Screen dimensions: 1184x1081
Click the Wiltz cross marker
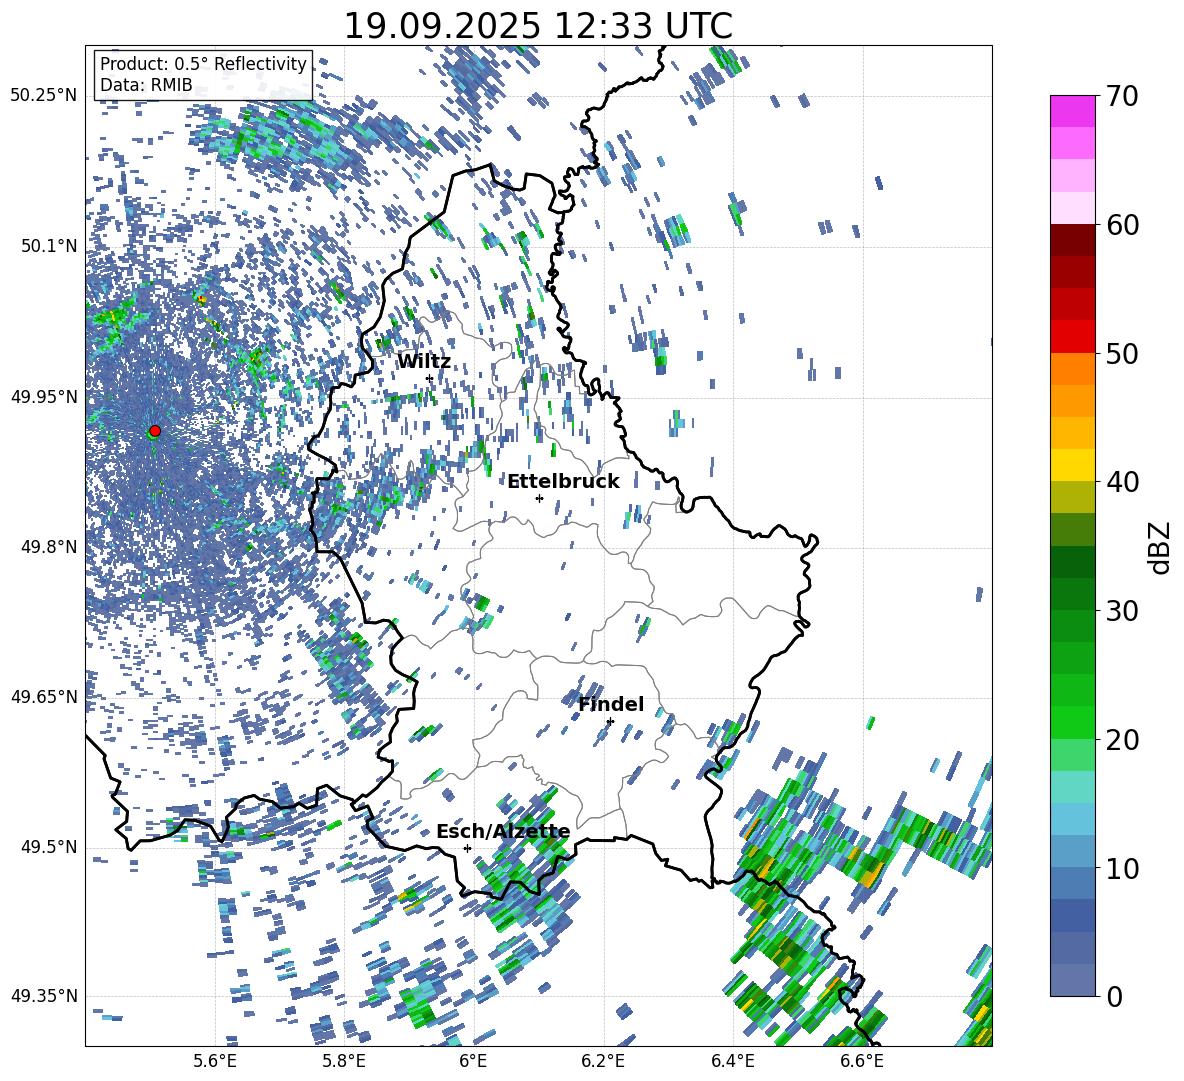click(x=430, y=378)
